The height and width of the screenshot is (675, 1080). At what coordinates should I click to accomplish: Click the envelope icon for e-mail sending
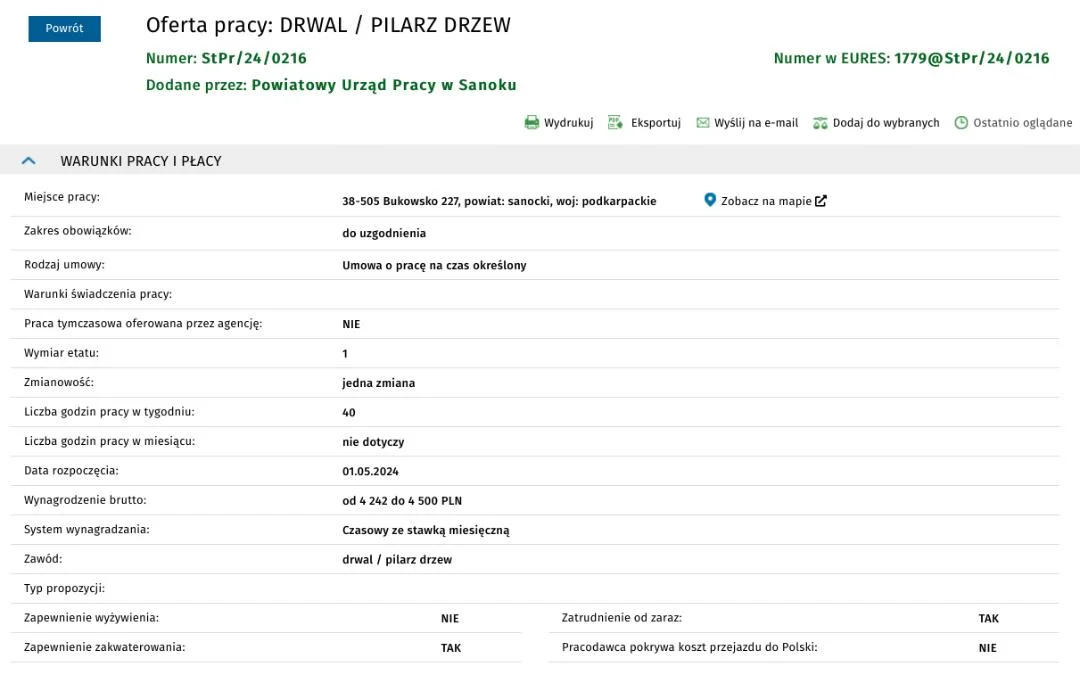point(703,123)
